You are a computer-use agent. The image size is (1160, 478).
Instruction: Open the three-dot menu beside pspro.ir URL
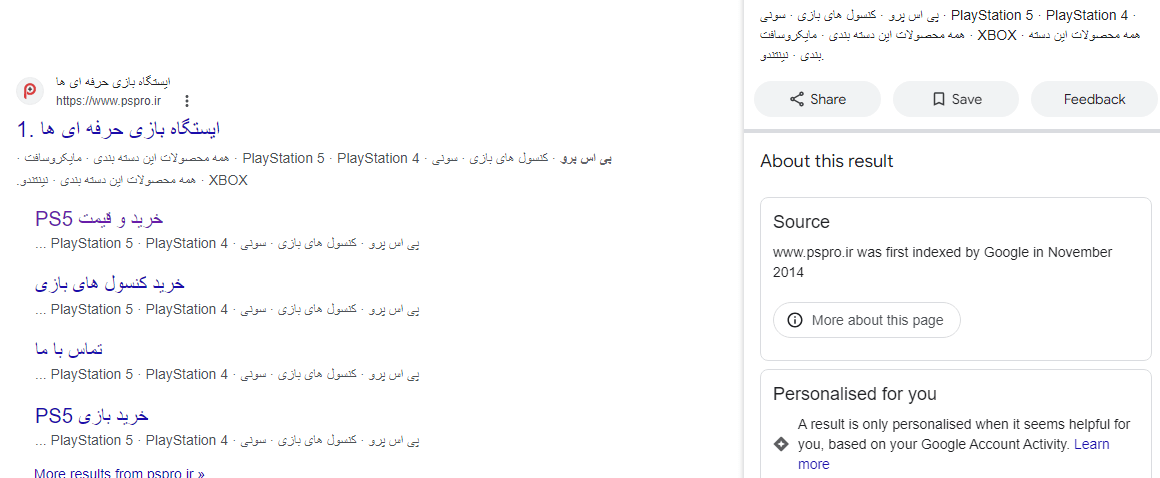(187, 101)
